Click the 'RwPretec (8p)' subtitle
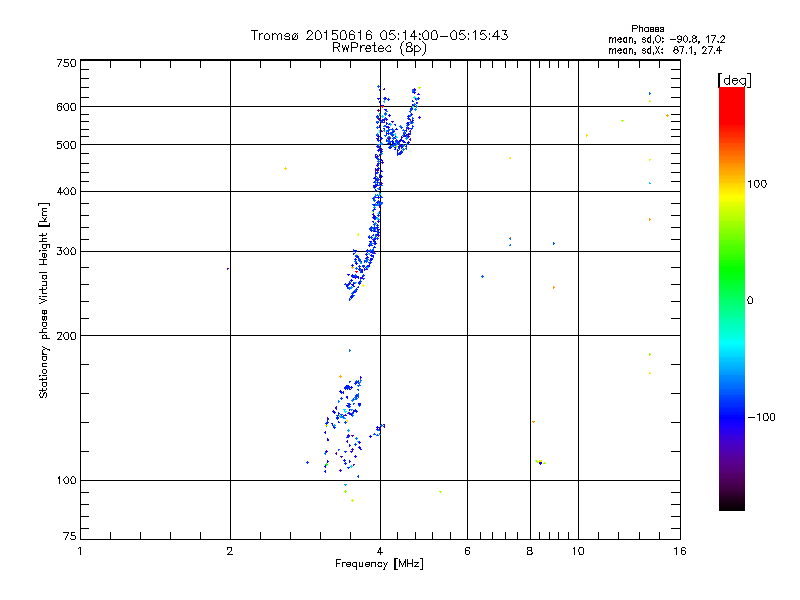Viewport: 800px width, 600px height. tap(379, 48)
